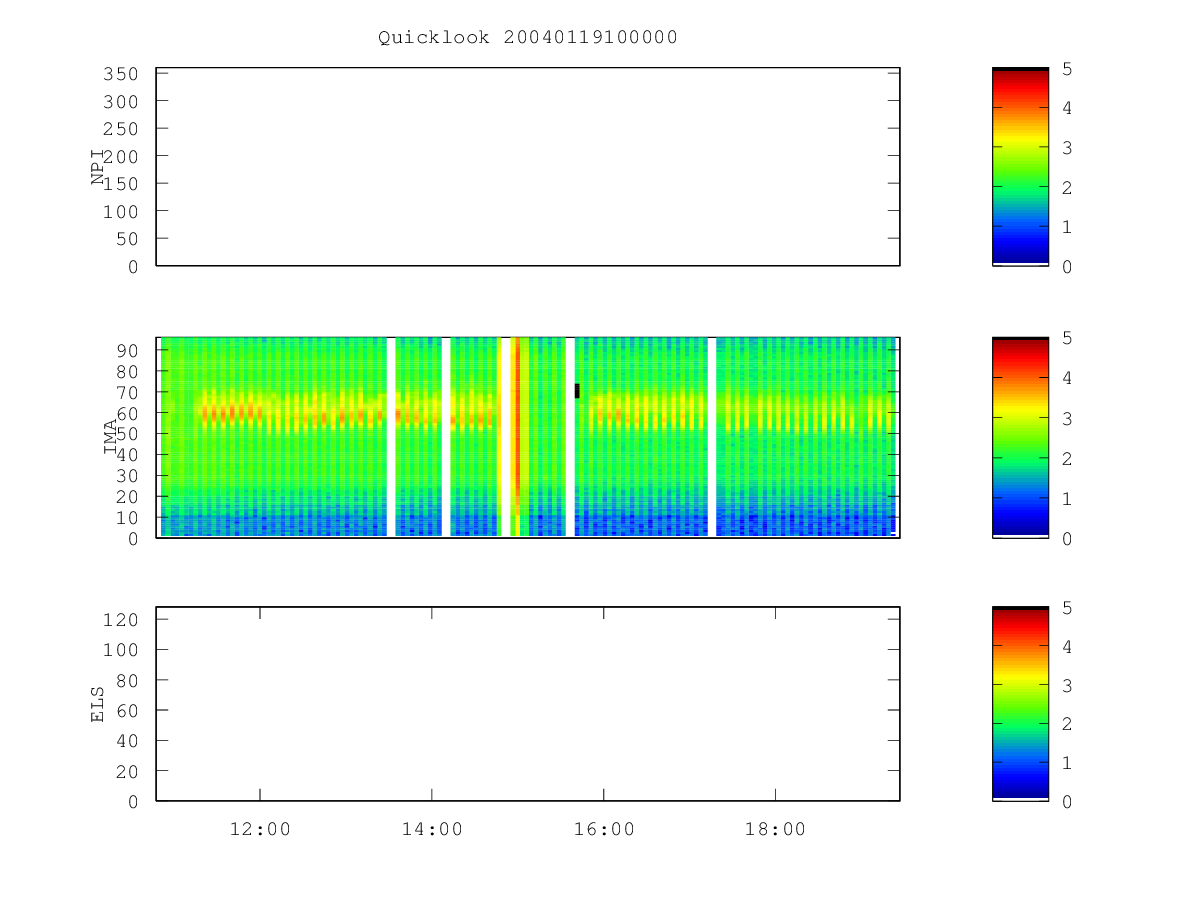Select the ELS y-axis label
1200x900 pixels.
[99, 703]
